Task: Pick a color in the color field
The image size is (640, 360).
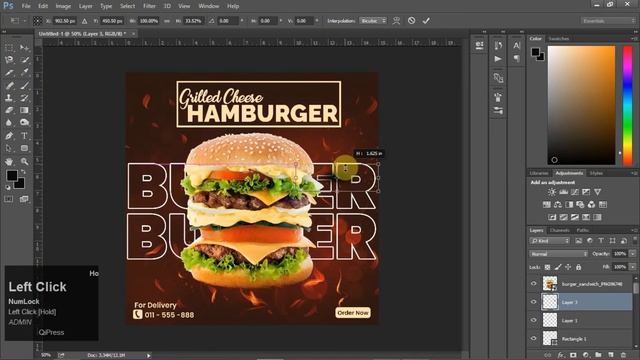Action: point(581,105)
